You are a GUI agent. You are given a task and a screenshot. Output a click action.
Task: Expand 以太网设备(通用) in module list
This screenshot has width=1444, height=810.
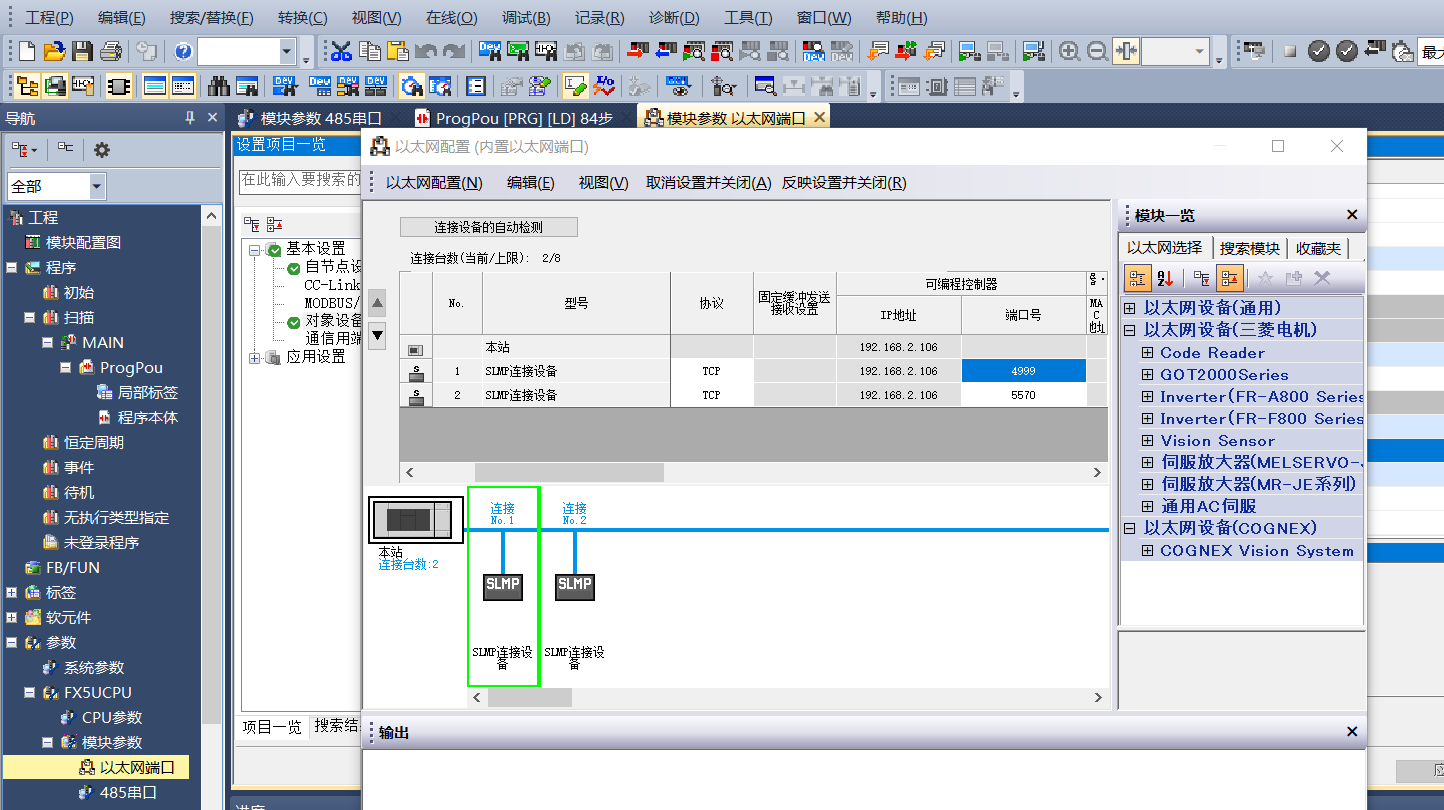(x=1130, y=308)
